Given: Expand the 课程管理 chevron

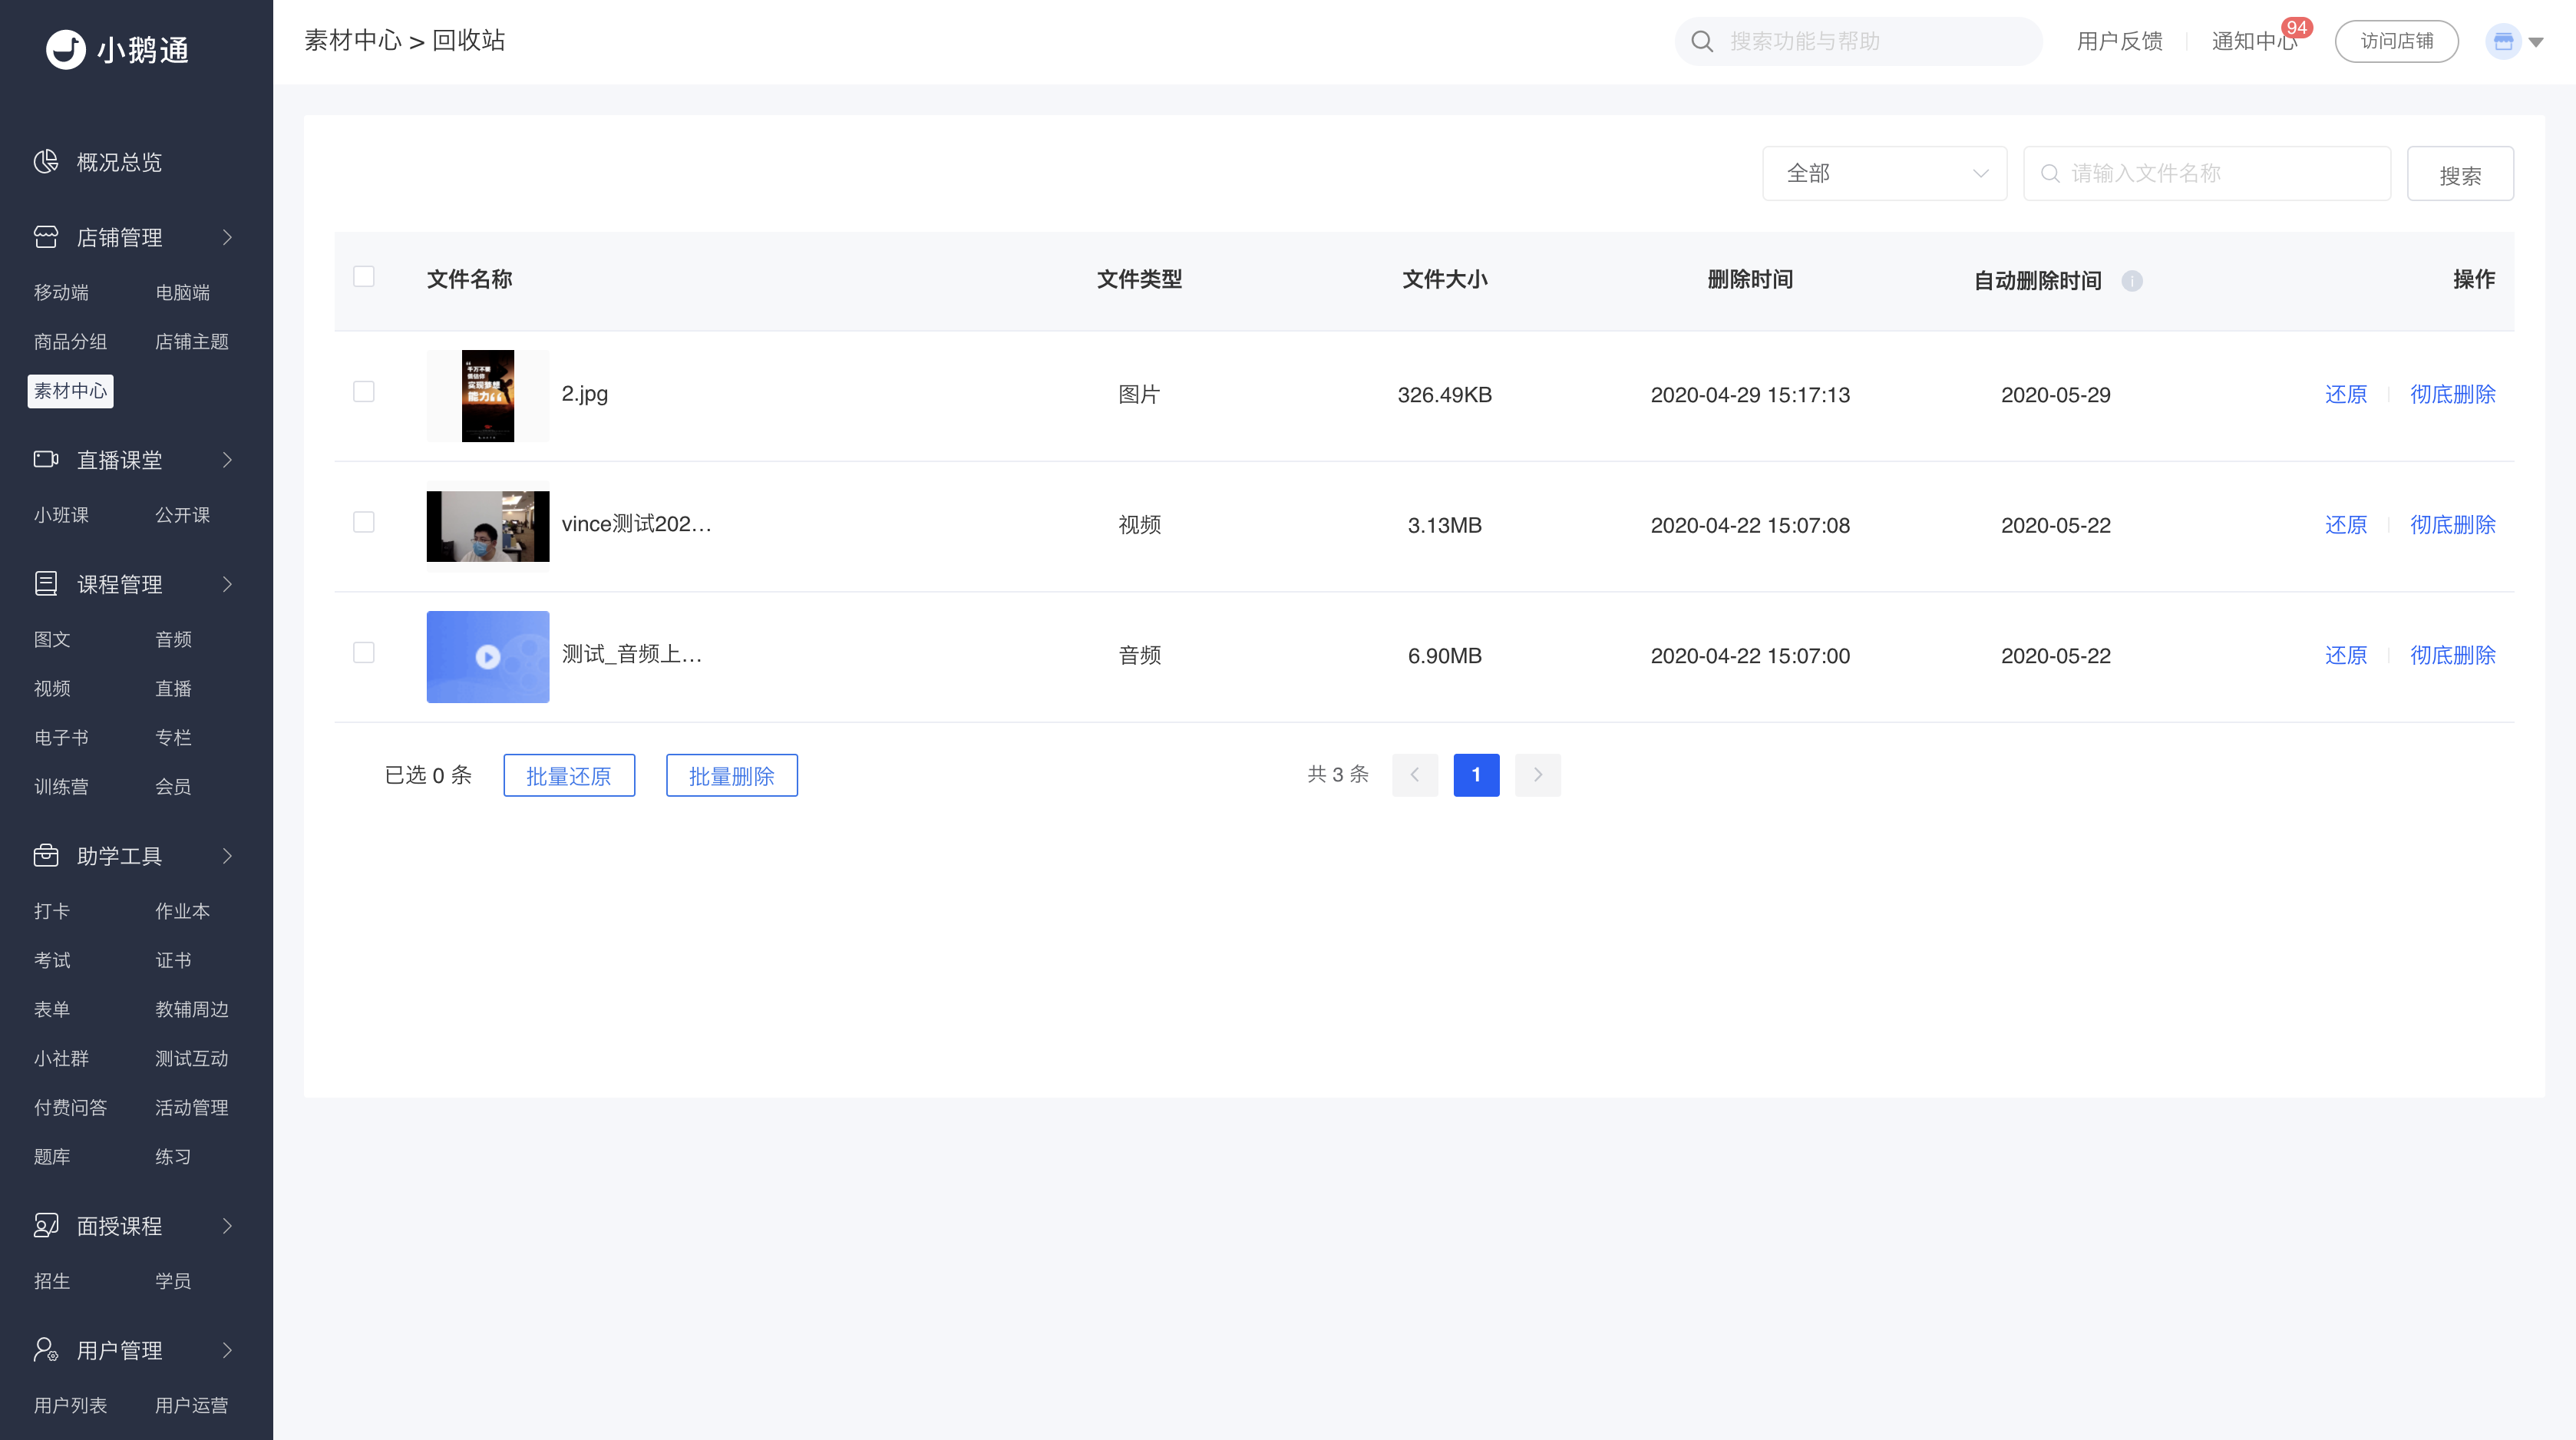Looking at the screenshot, I should coord(228,584).
